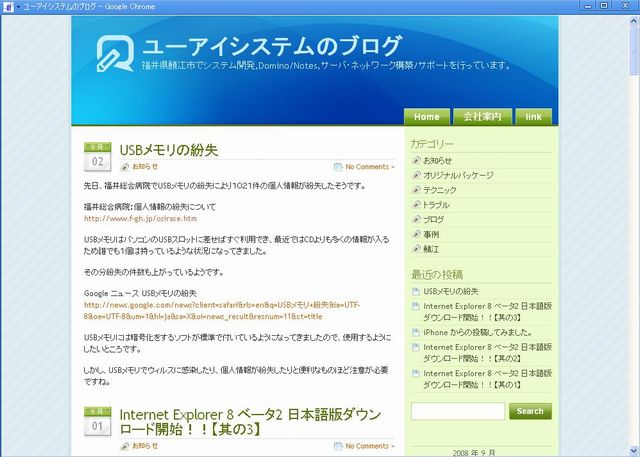This screenshot has height=457, width=640.
Task: Click page icon beside iPhone からの投稿 post
Action: pos(416,333)
